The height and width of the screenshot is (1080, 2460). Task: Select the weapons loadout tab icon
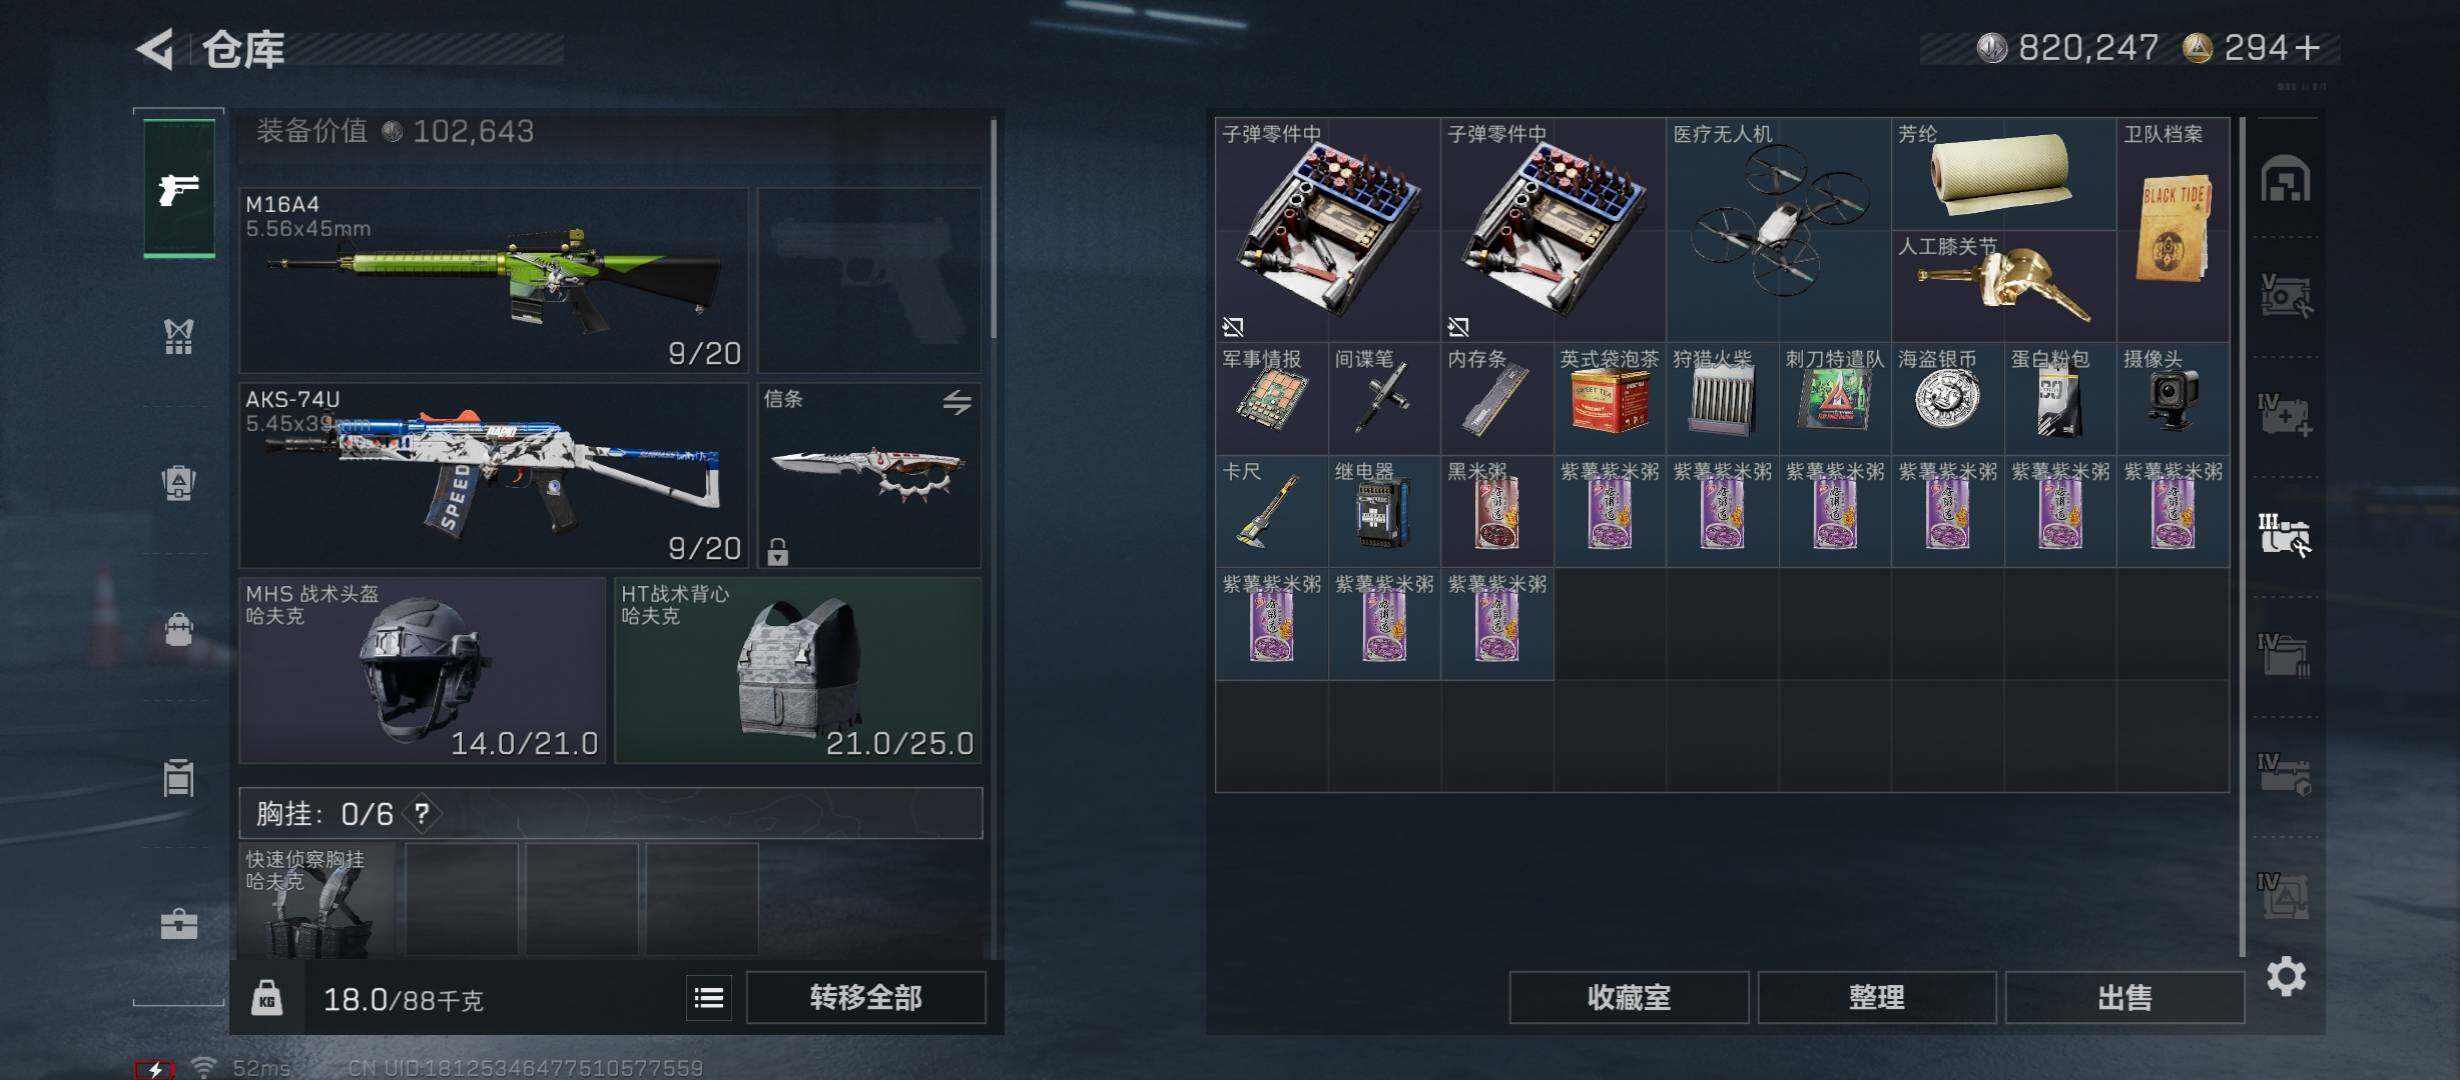(x=179, y=188)
